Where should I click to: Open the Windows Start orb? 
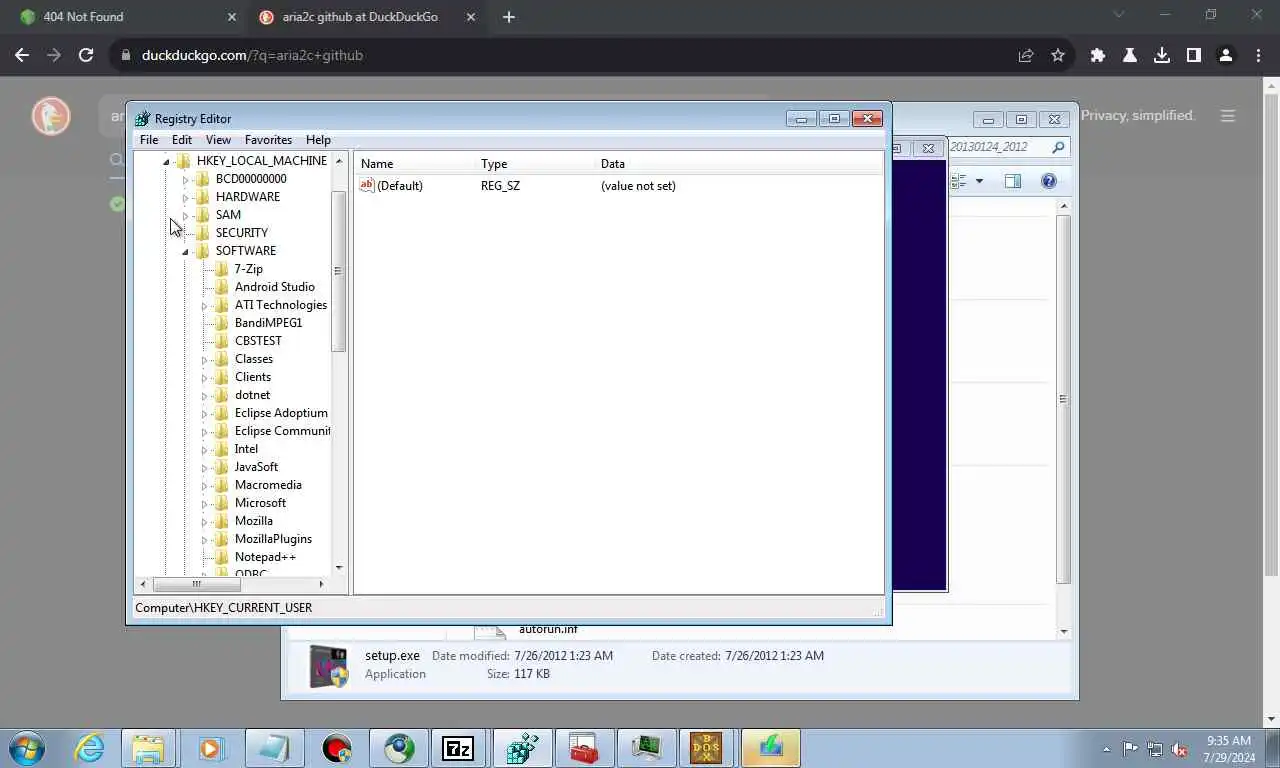(x=27, y=748)
